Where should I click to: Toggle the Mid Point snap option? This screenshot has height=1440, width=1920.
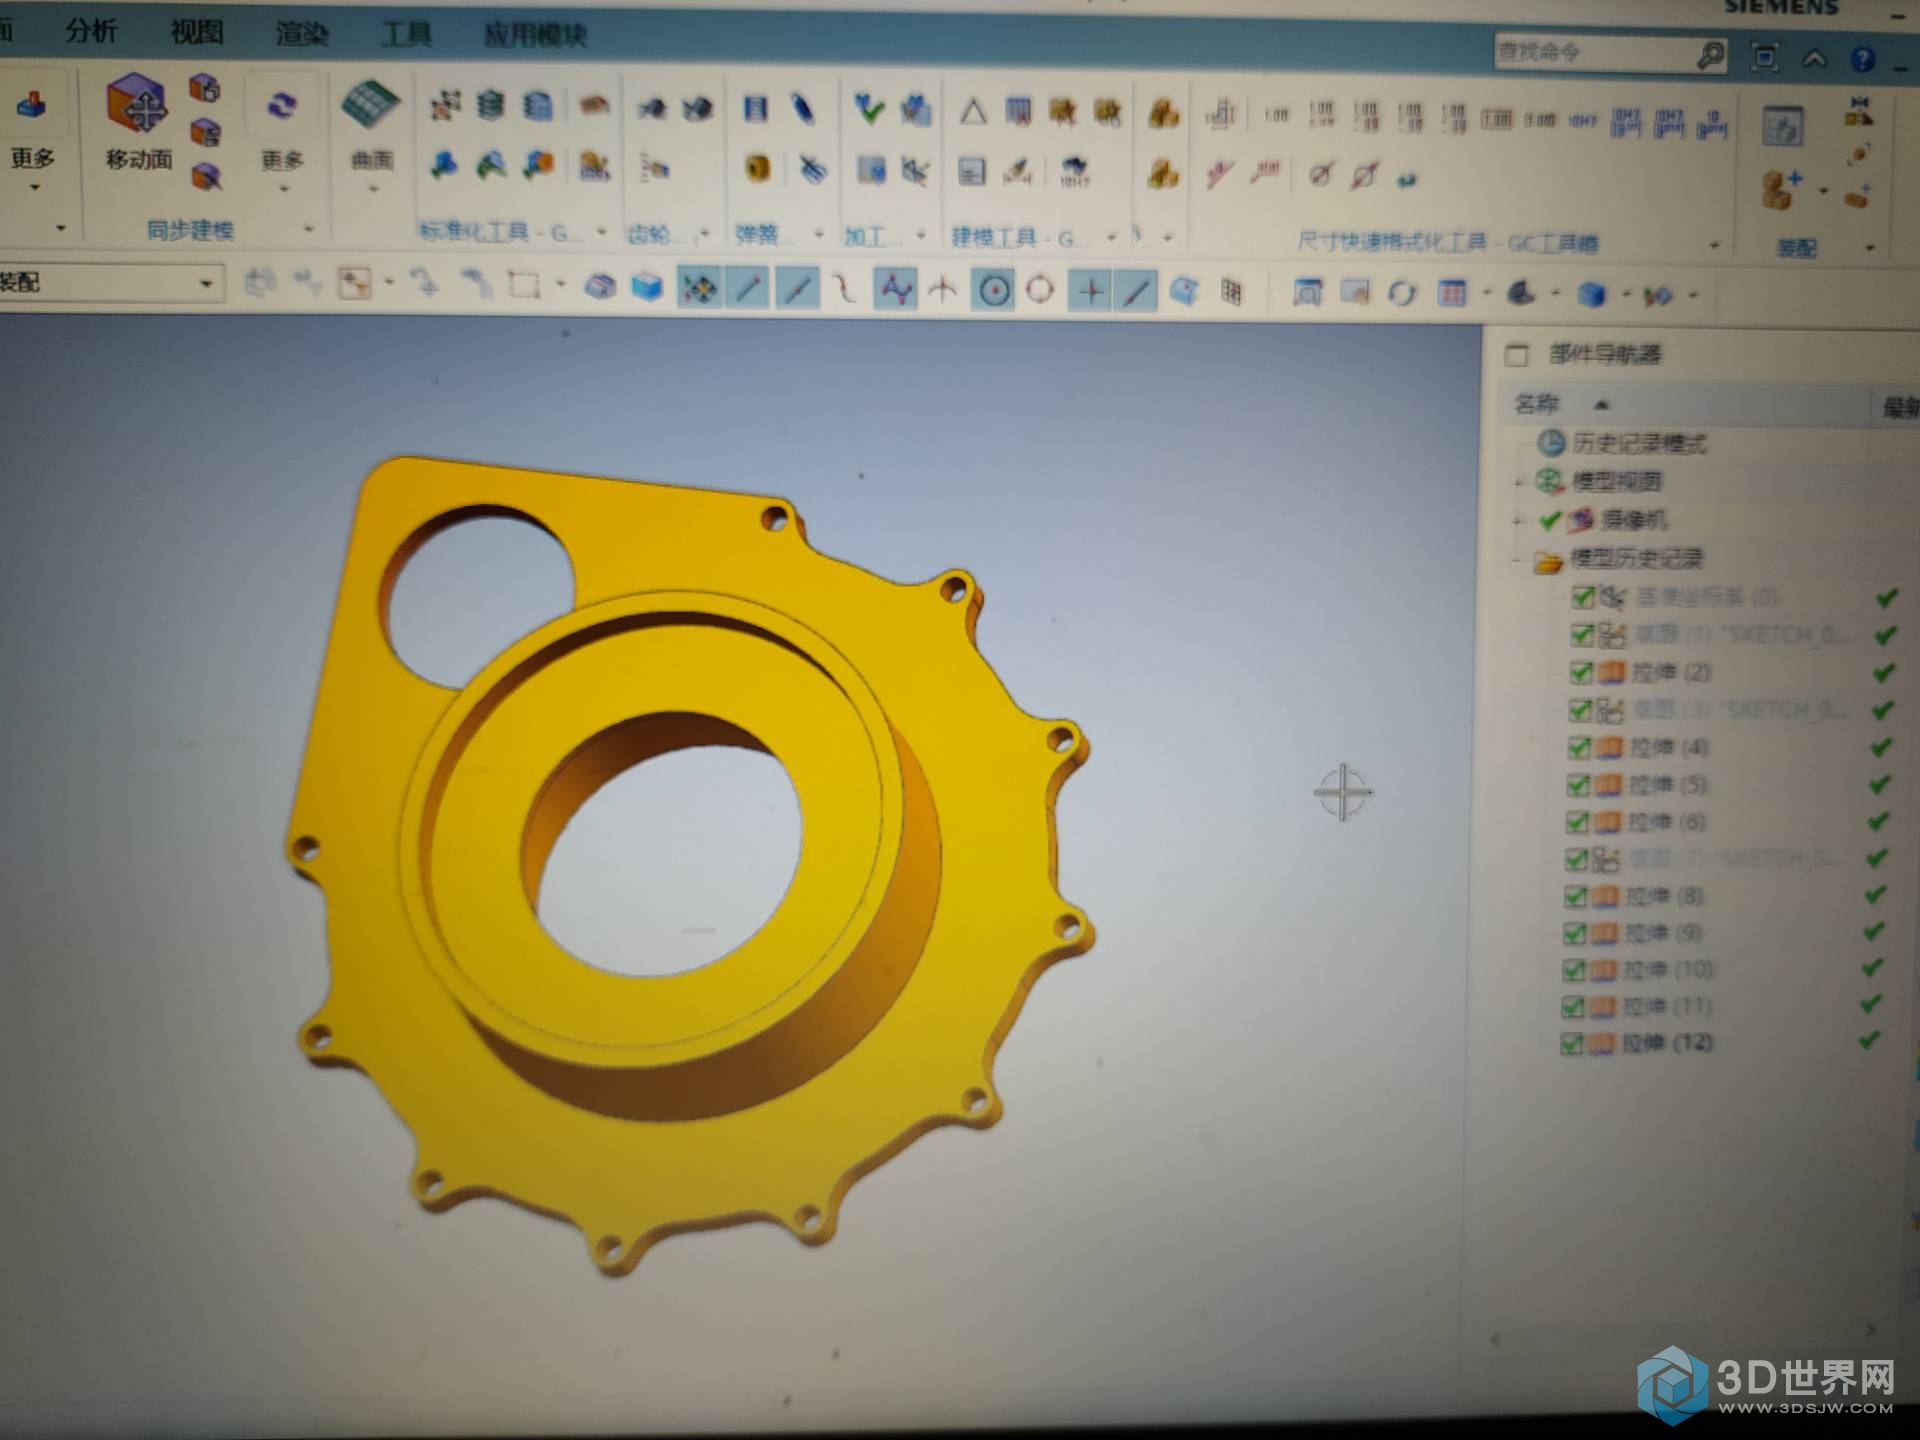coord(797,290)
